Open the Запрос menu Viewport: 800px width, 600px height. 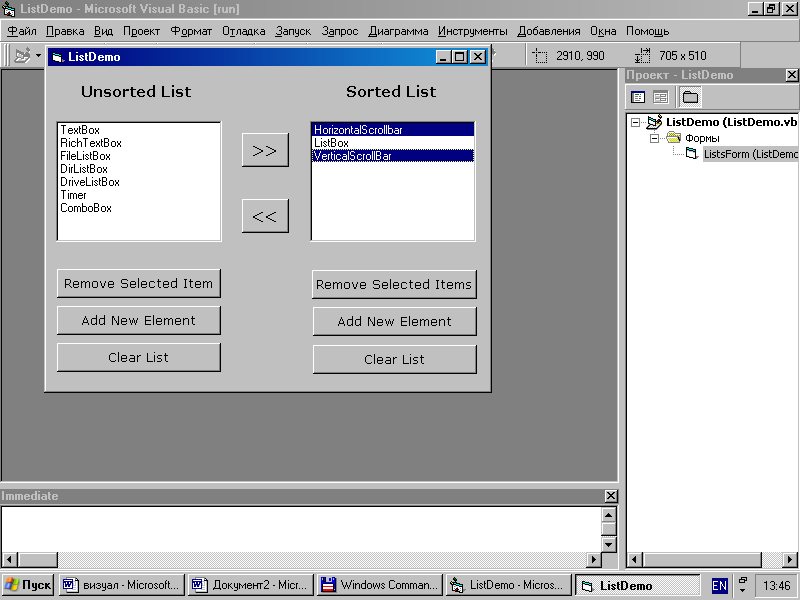tap(340, 31)
